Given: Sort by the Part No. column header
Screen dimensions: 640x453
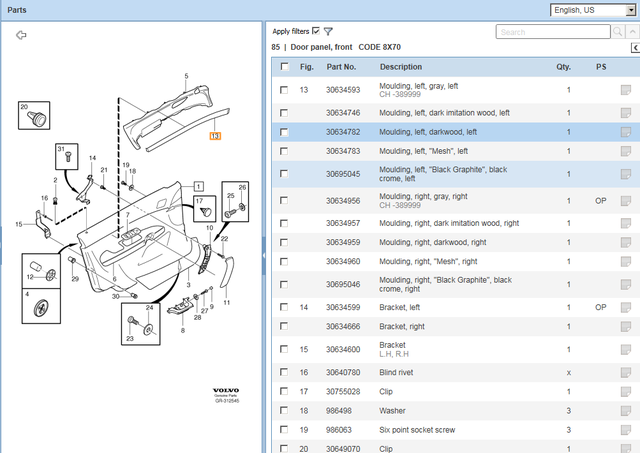Looking at the screenshot, I should tap(341, 67).
